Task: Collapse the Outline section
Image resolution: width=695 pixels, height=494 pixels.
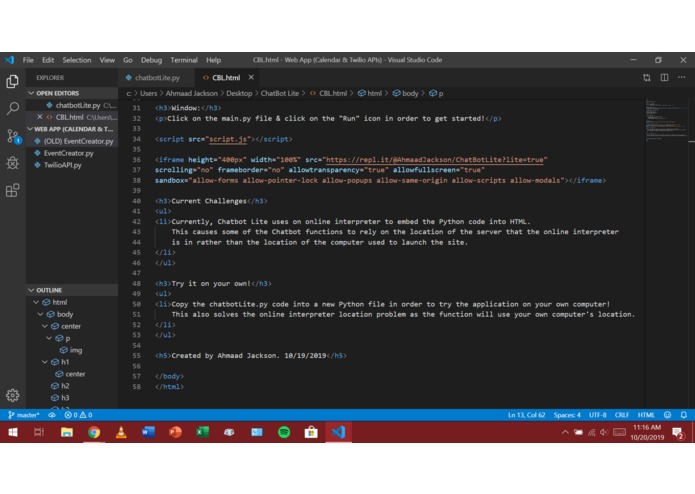Action: (x=31, y=290)
